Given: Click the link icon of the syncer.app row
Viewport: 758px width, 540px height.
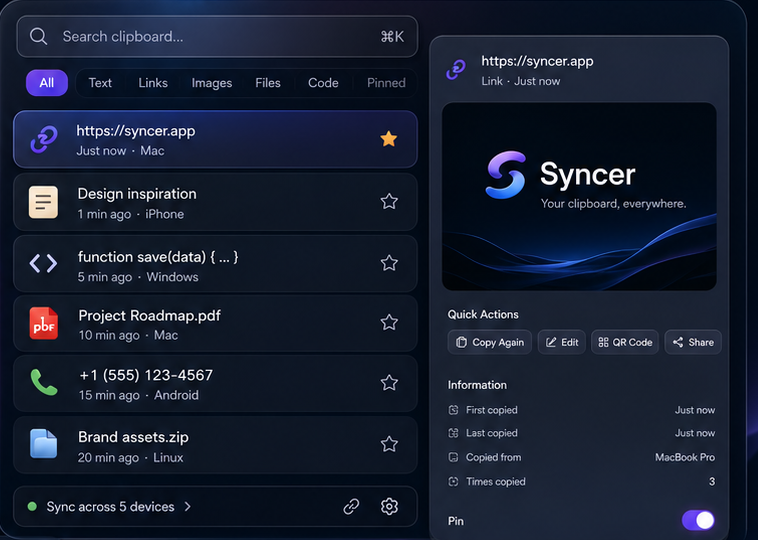Looking at the screenshot, I should (x=44, y=140).
